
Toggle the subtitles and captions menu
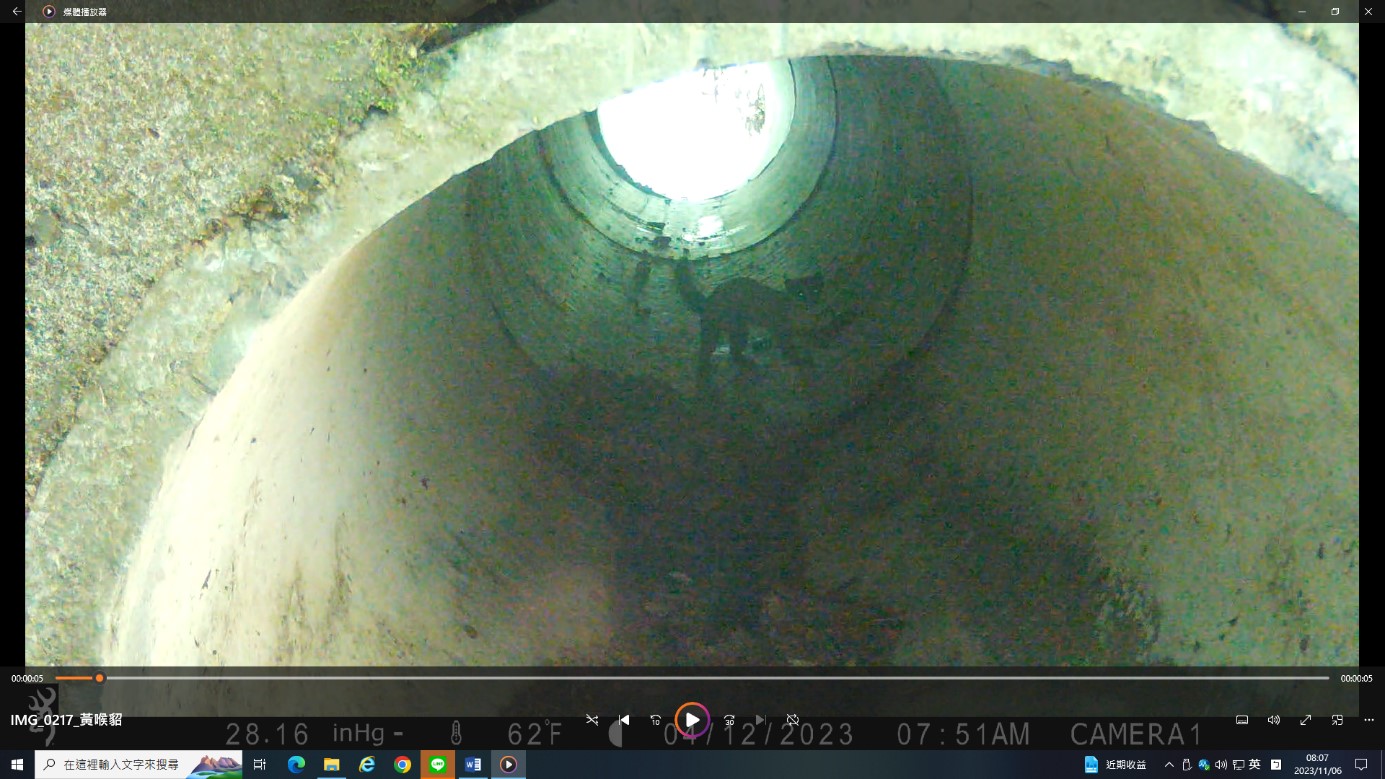coord(1242,720)
